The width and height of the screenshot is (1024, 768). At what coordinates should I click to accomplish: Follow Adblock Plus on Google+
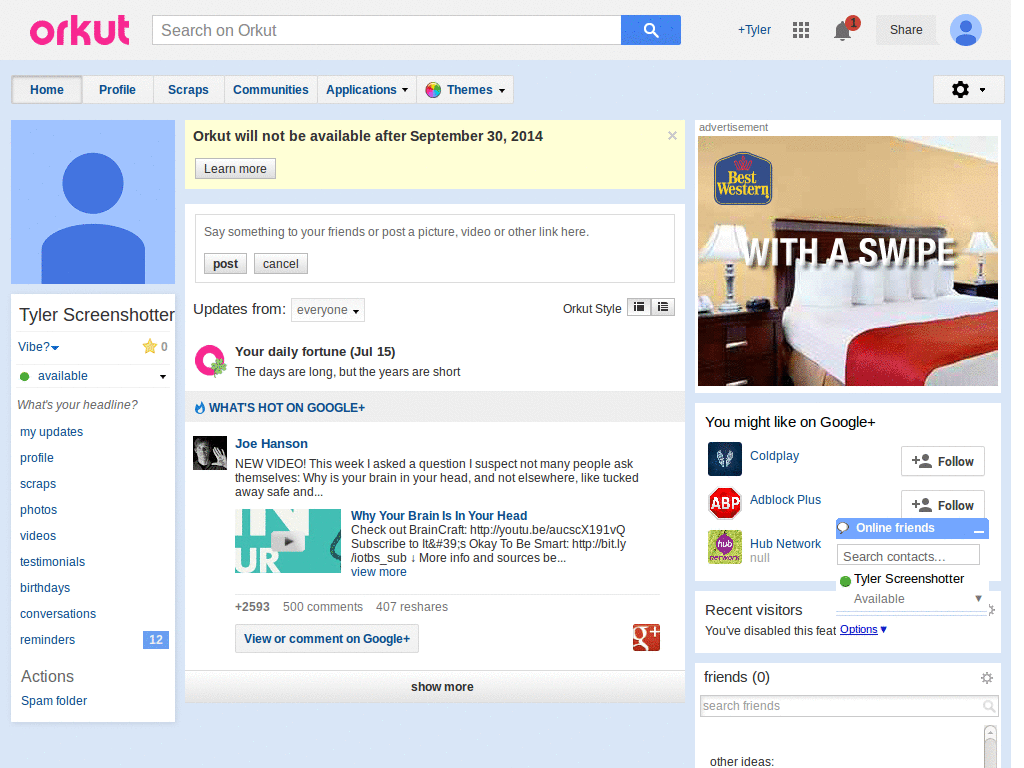pyautogui.click(x=942, y=504)
